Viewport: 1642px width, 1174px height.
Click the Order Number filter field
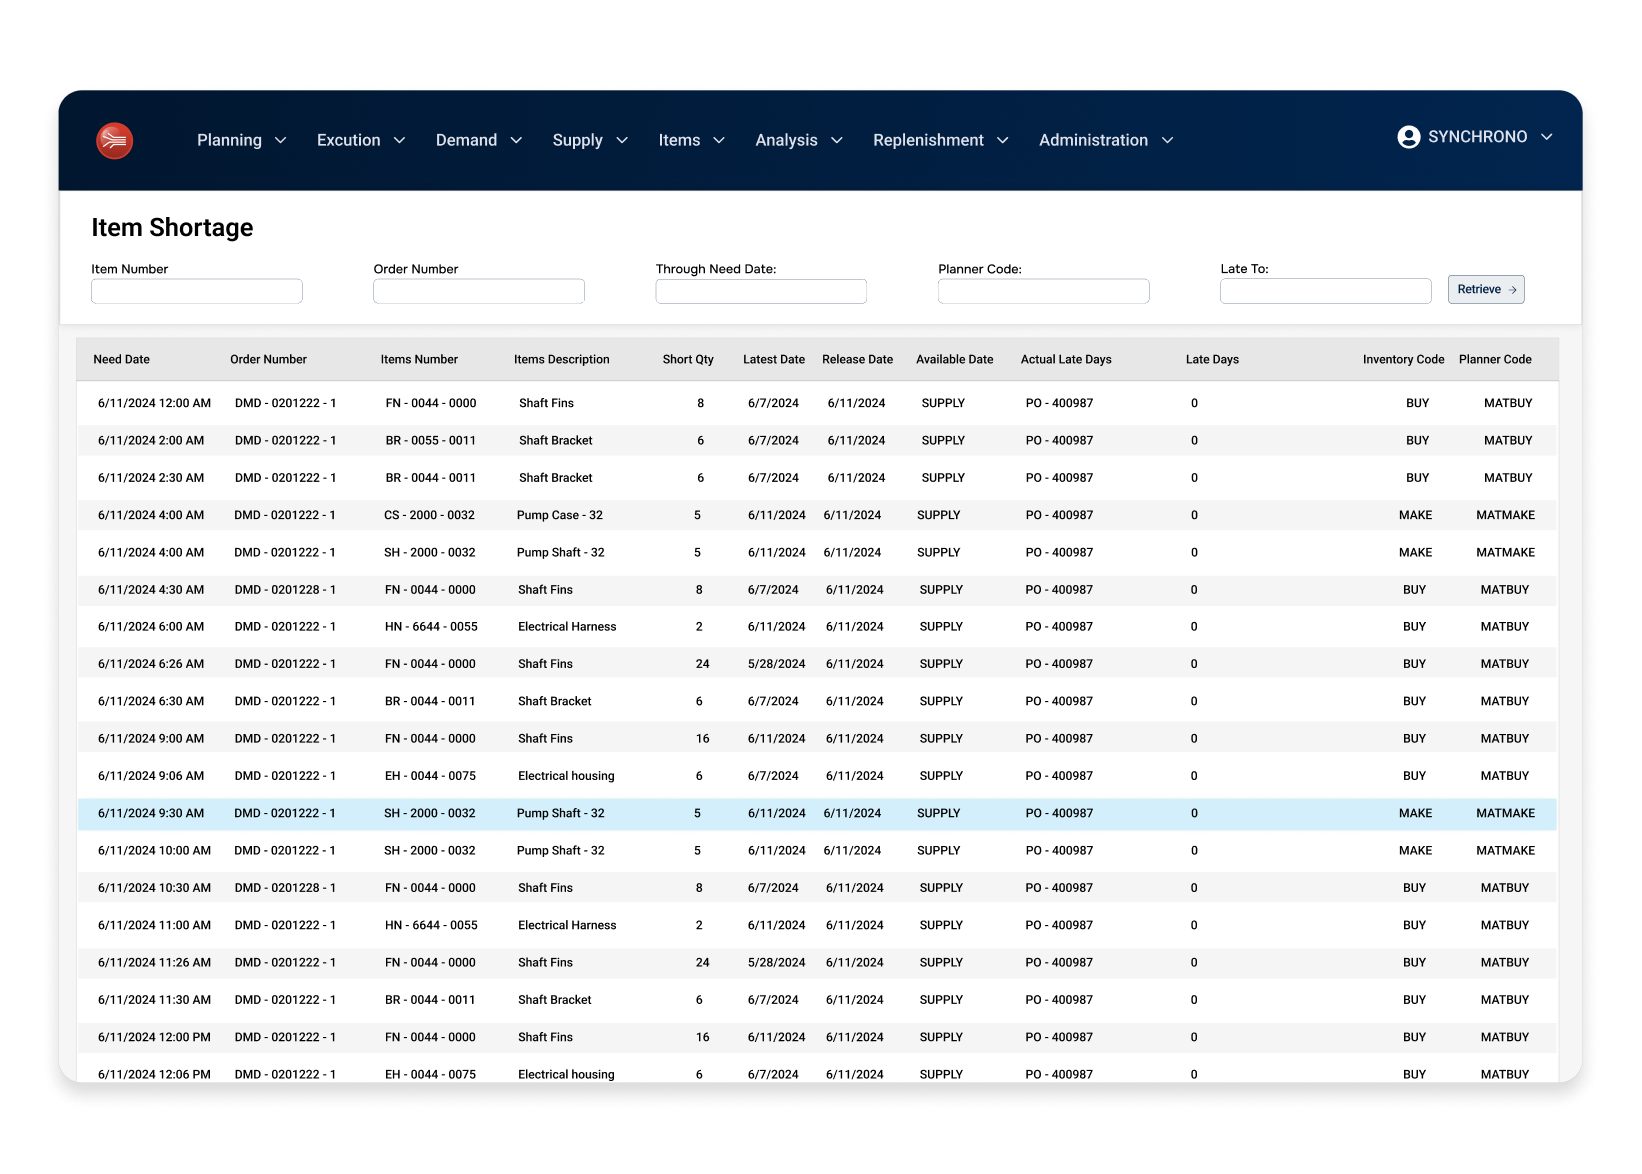coord(479,291)
